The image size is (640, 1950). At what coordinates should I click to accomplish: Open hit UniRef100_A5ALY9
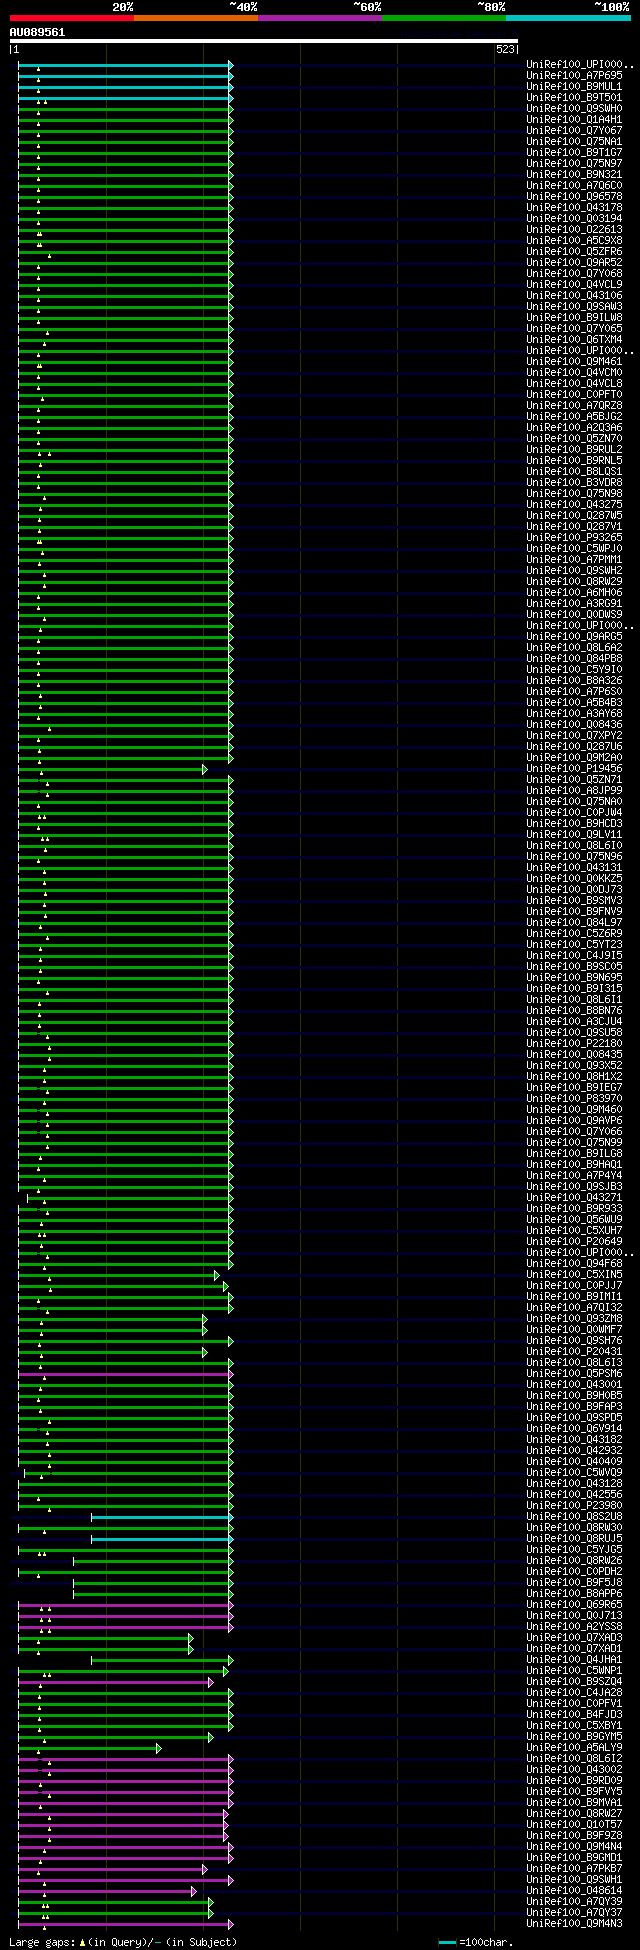(x=574, y=1747)
